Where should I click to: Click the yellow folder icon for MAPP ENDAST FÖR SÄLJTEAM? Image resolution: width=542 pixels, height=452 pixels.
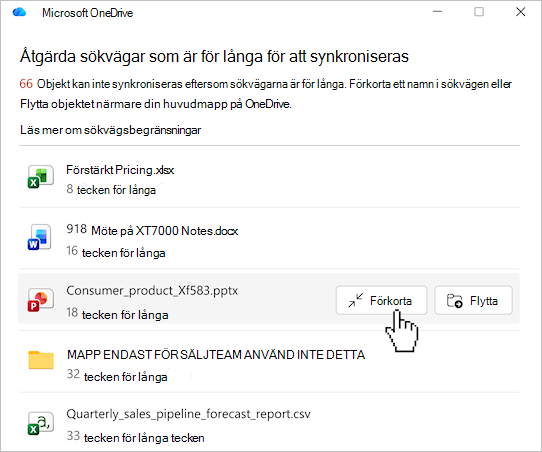pyautogui.click(x=41, y=360)
